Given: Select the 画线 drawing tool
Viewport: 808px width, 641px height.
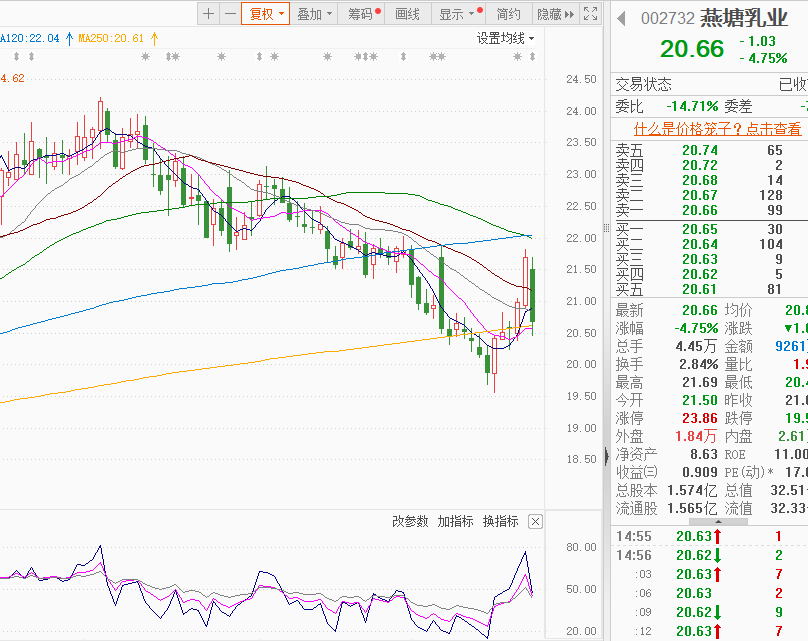Looking at the screenshot, I should pos(407,14).
